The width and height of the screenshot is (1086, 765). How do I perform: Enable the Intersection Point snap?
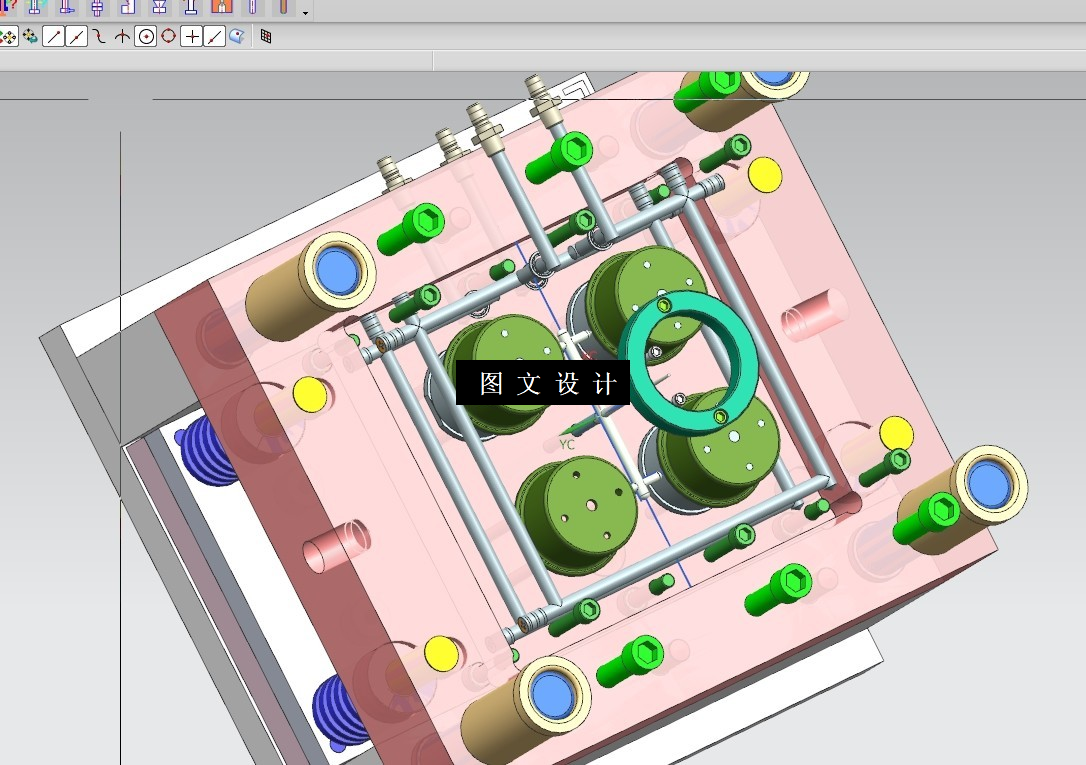pos(122,36)
